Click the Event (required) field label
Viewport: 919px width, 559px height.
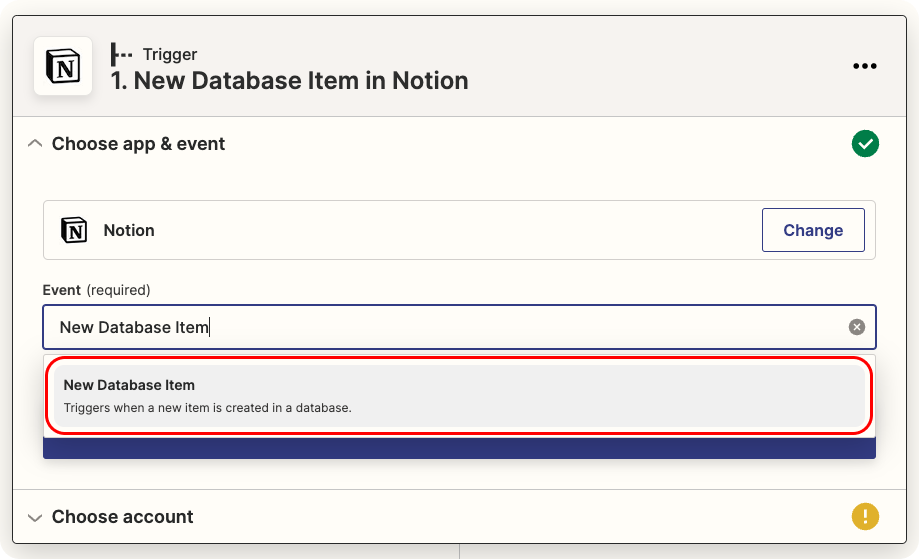pyautogui.click(x=96, y=290)
